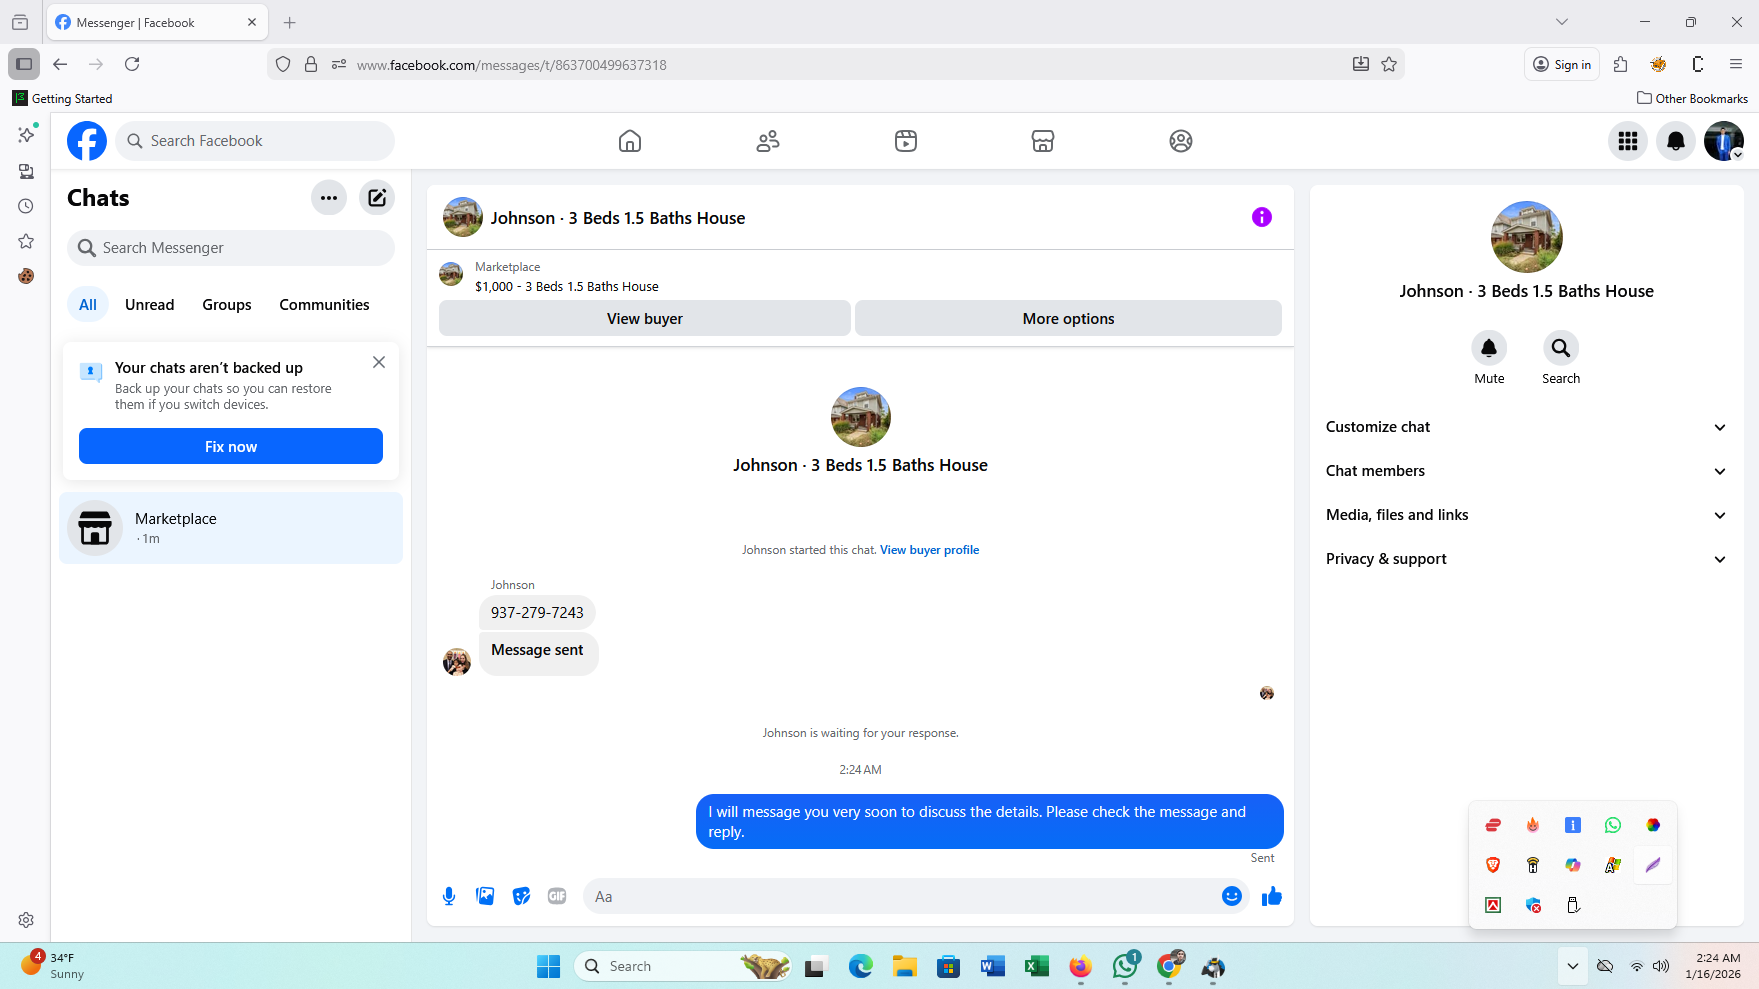Click the Fix now button

pos(231,446)
